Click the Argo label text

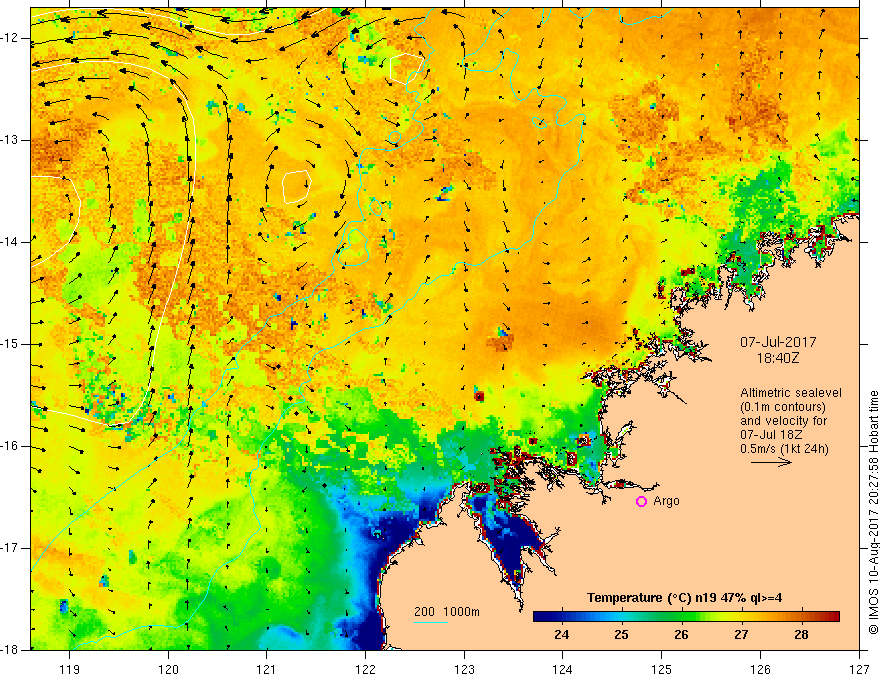[666, 501]
